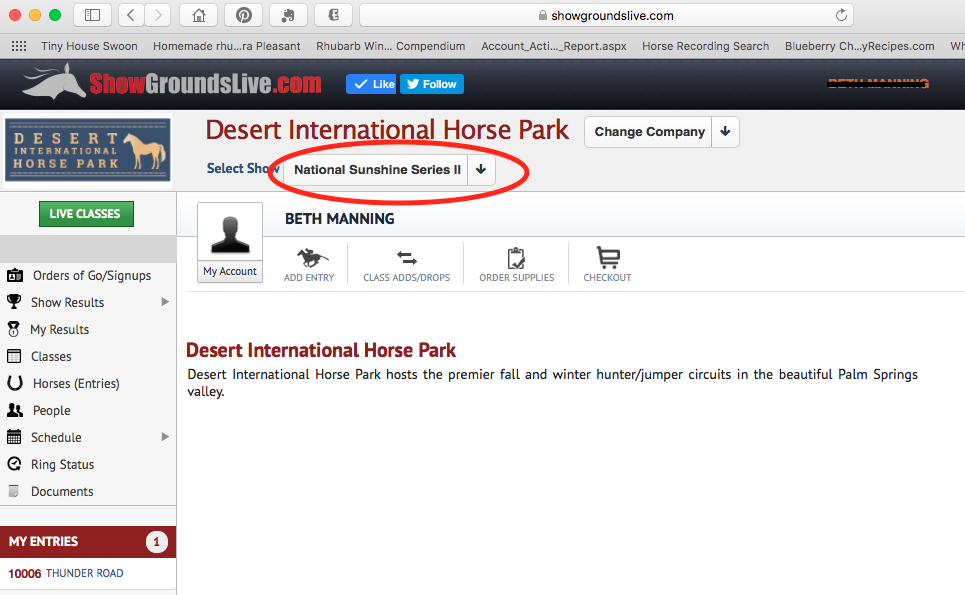Image resolution: width=965 pixels, height=595 pixels.
Task: Click the ShowGroundsLive.com horse logo
Action: tap(54, 82)
